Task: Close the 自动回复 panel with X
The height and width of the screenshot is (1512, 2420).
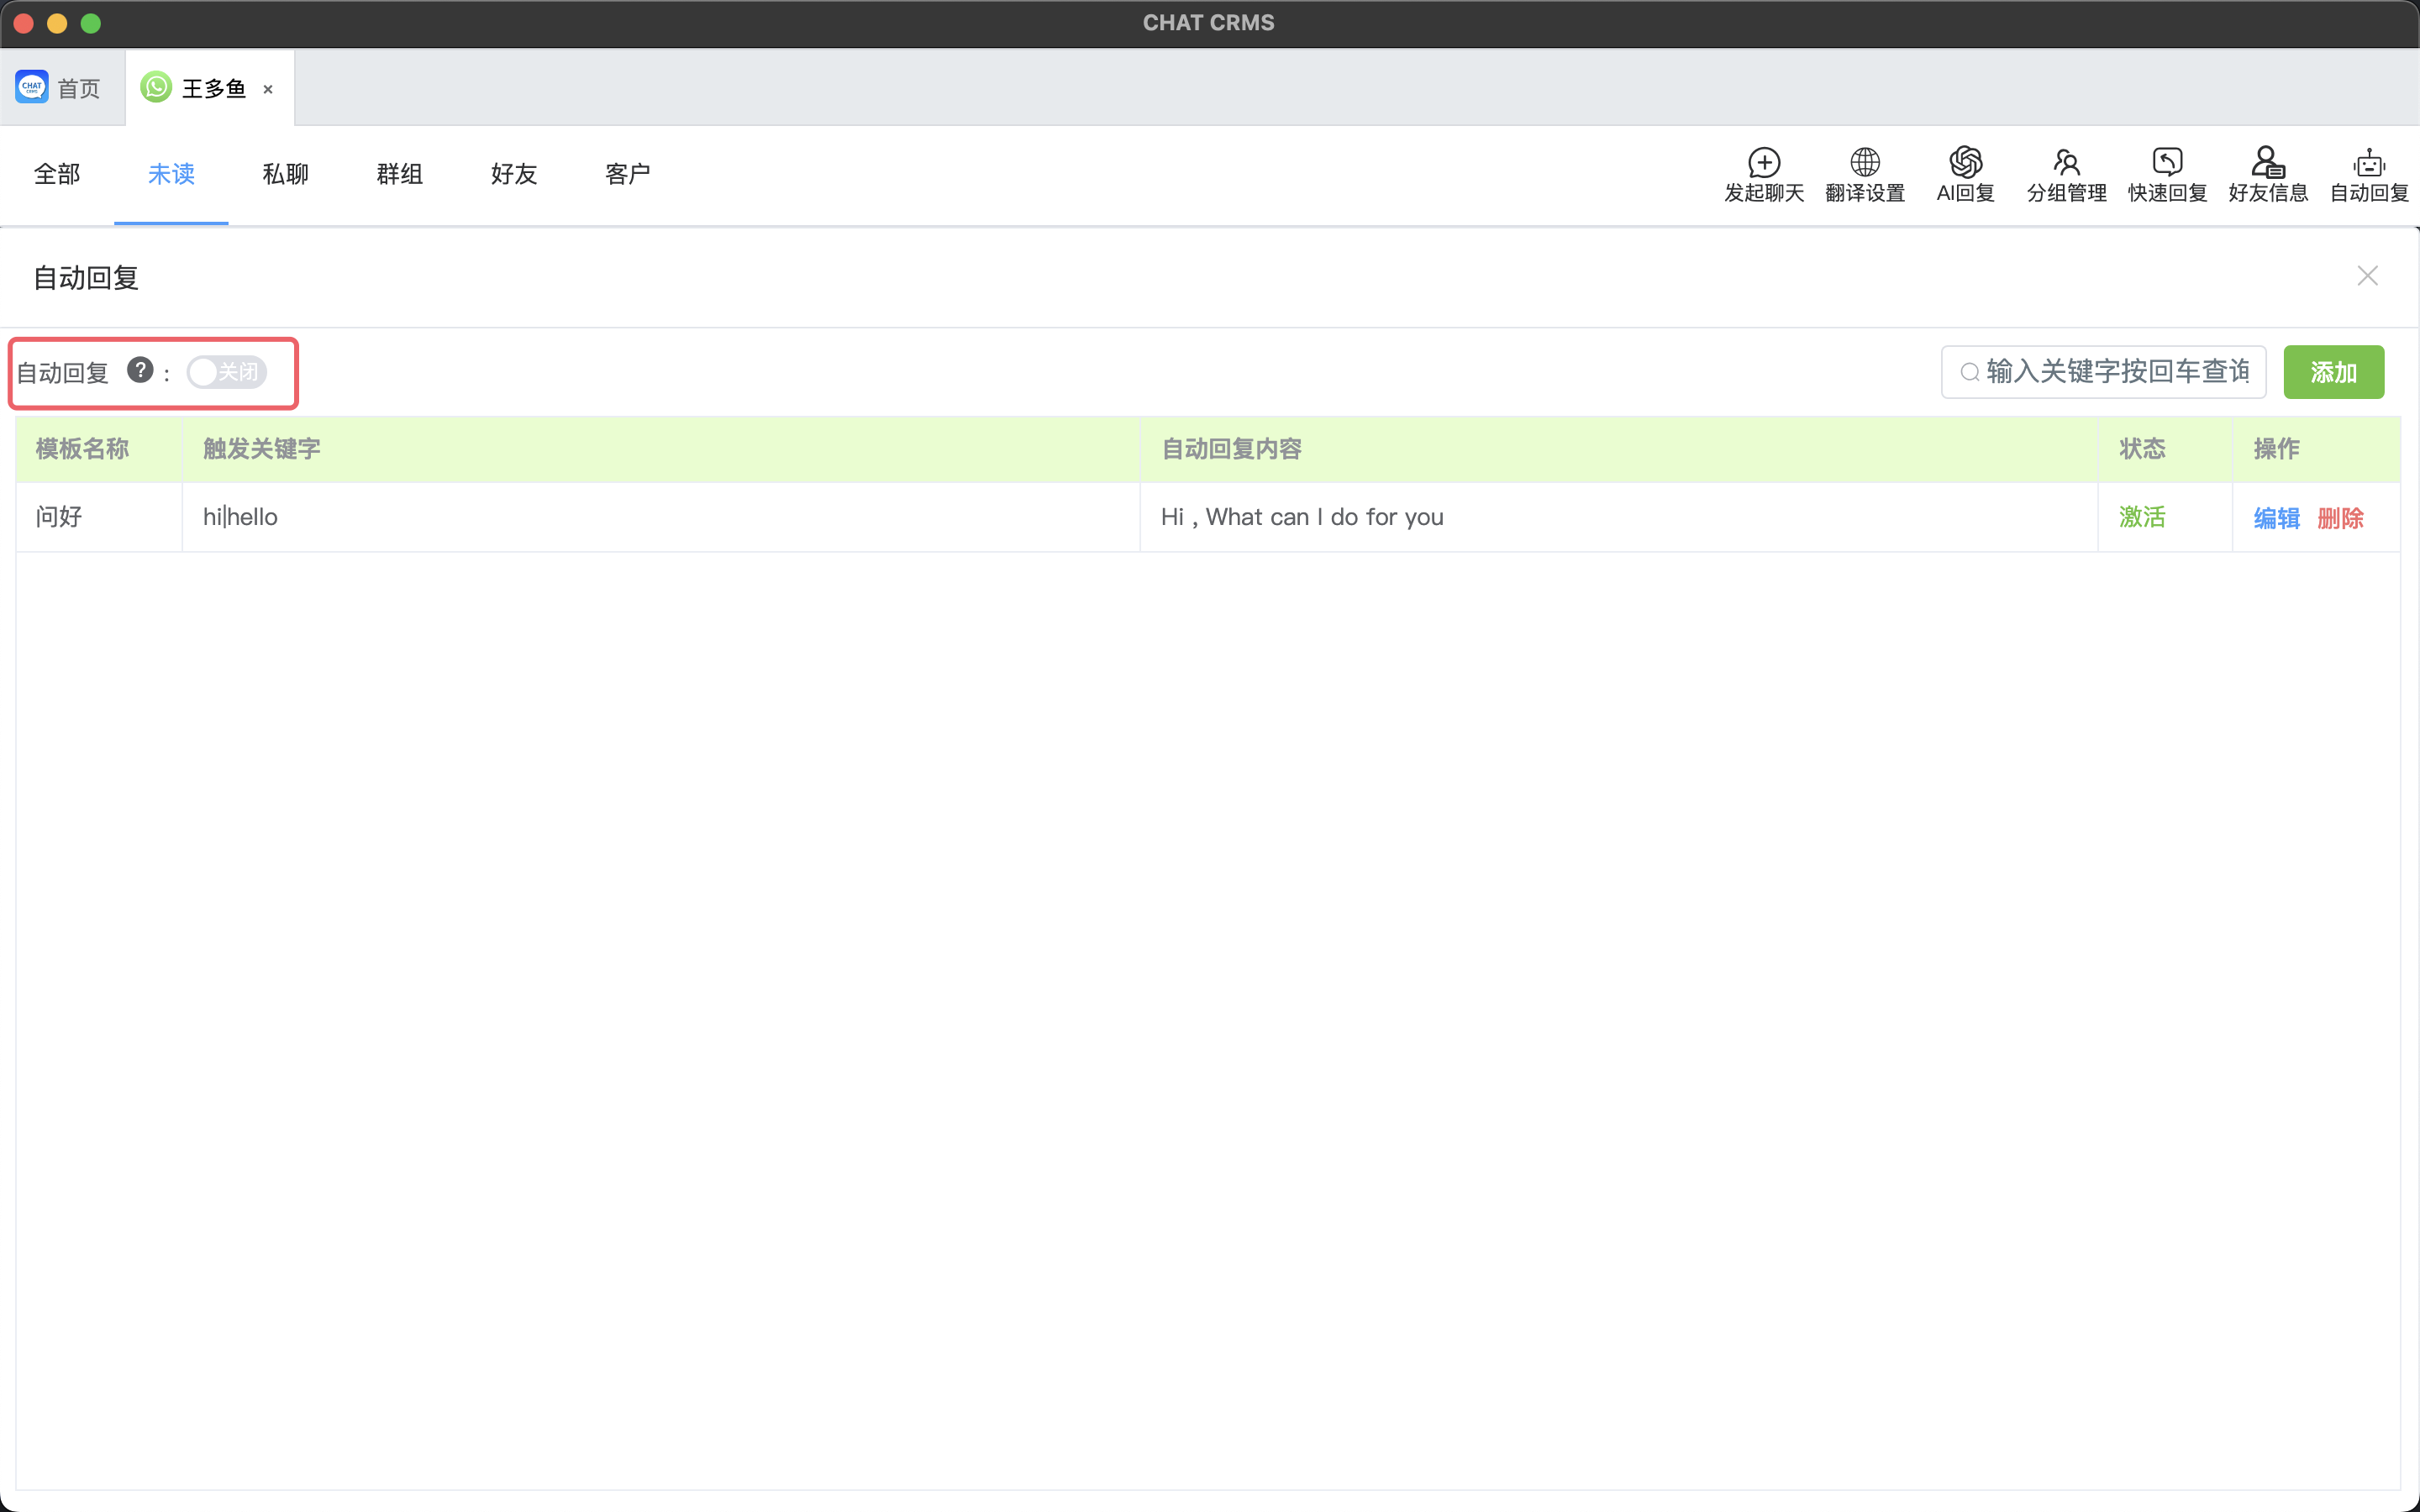Action: (2367, 276)
